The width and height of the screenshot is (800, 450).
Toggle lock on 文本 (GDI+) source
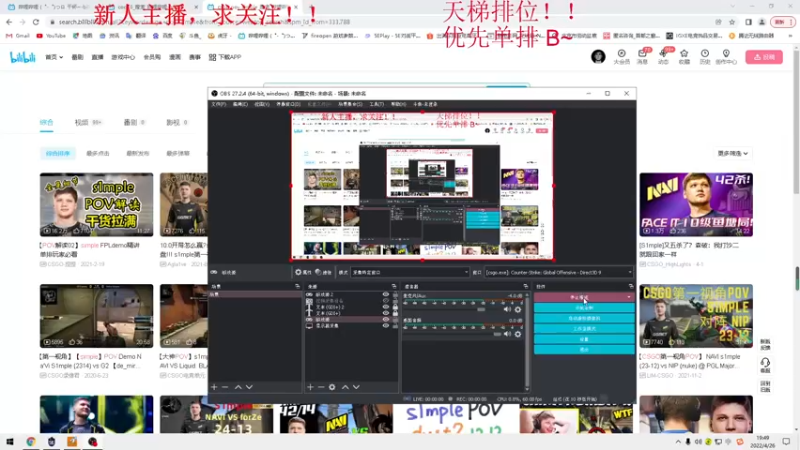395,313
